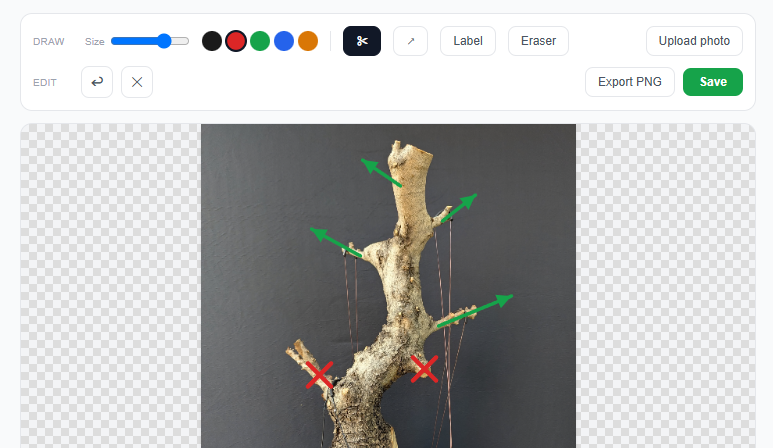Select the arrow drawing tool
Viewport: 773px width, 448px height.
tap(410, 41)
